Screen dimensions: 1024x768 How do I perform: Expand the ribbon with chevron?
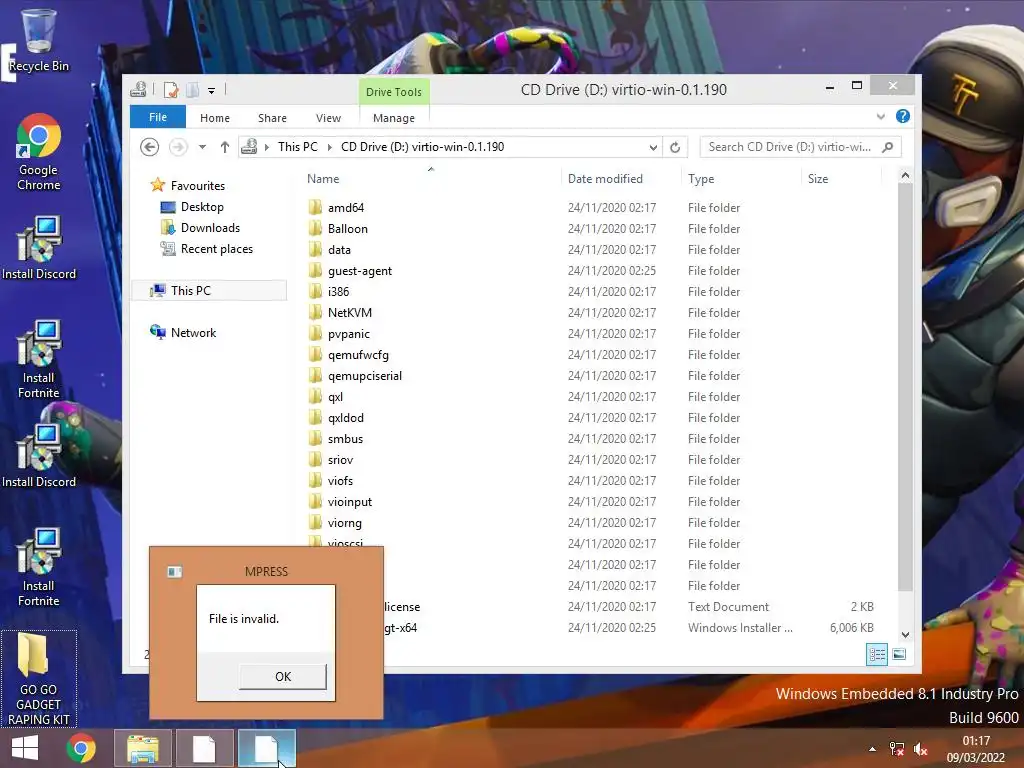[880, 116]
